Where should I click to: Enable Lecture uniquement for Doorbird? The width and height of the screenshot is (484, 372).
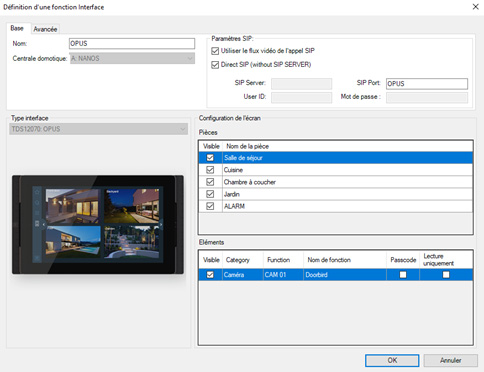[446, 275]
